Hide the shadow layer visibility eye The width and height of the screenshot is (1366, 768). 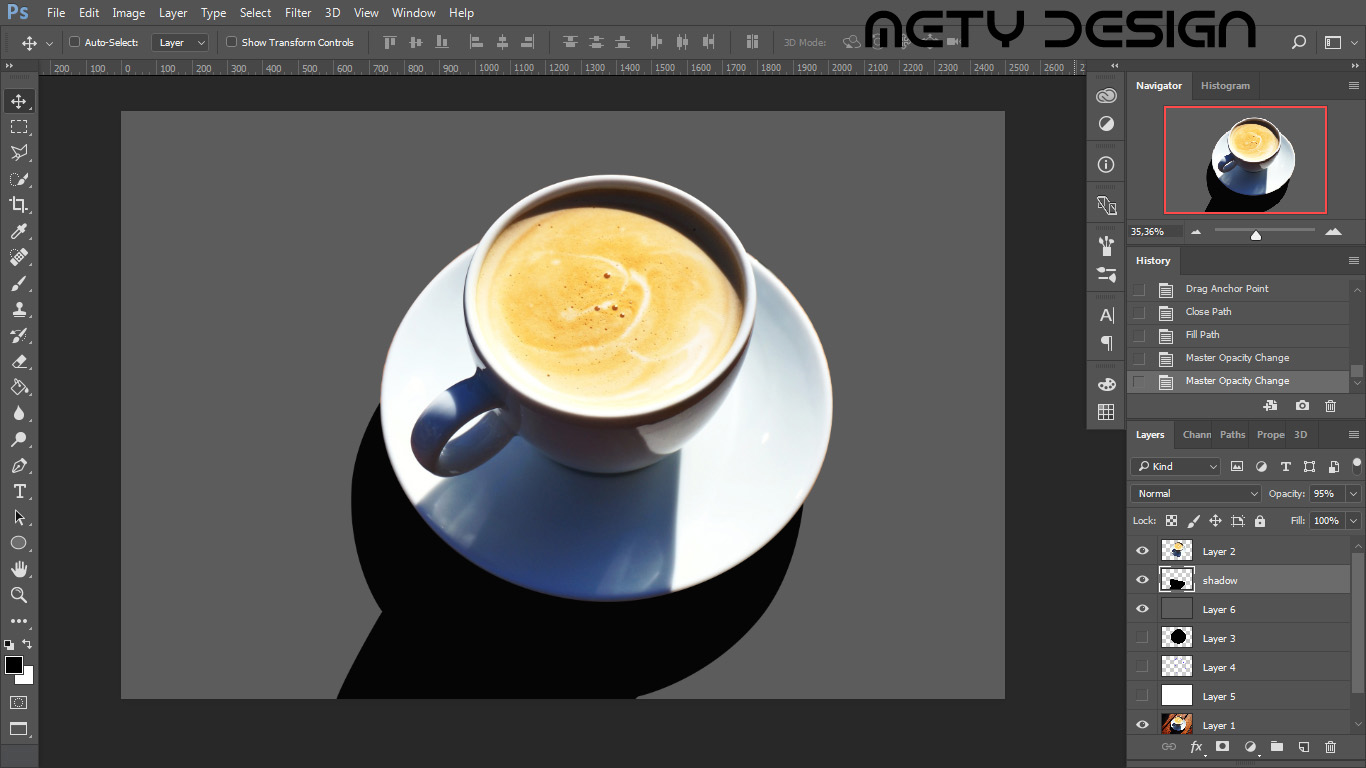point(1143,580)
